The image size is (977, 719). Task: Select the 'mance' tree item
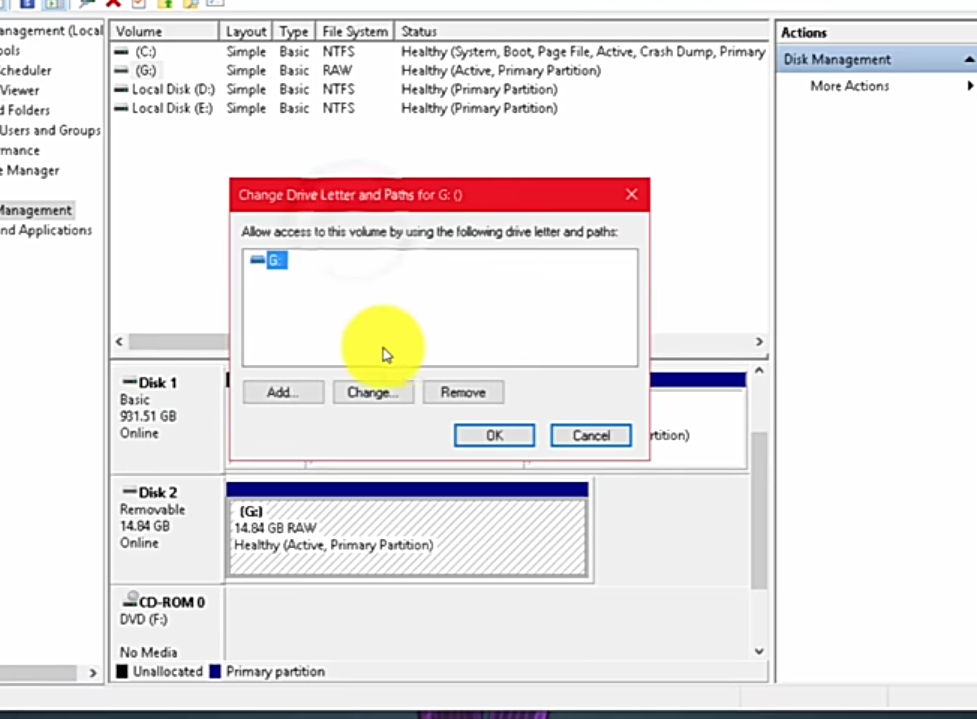point(19,151)
